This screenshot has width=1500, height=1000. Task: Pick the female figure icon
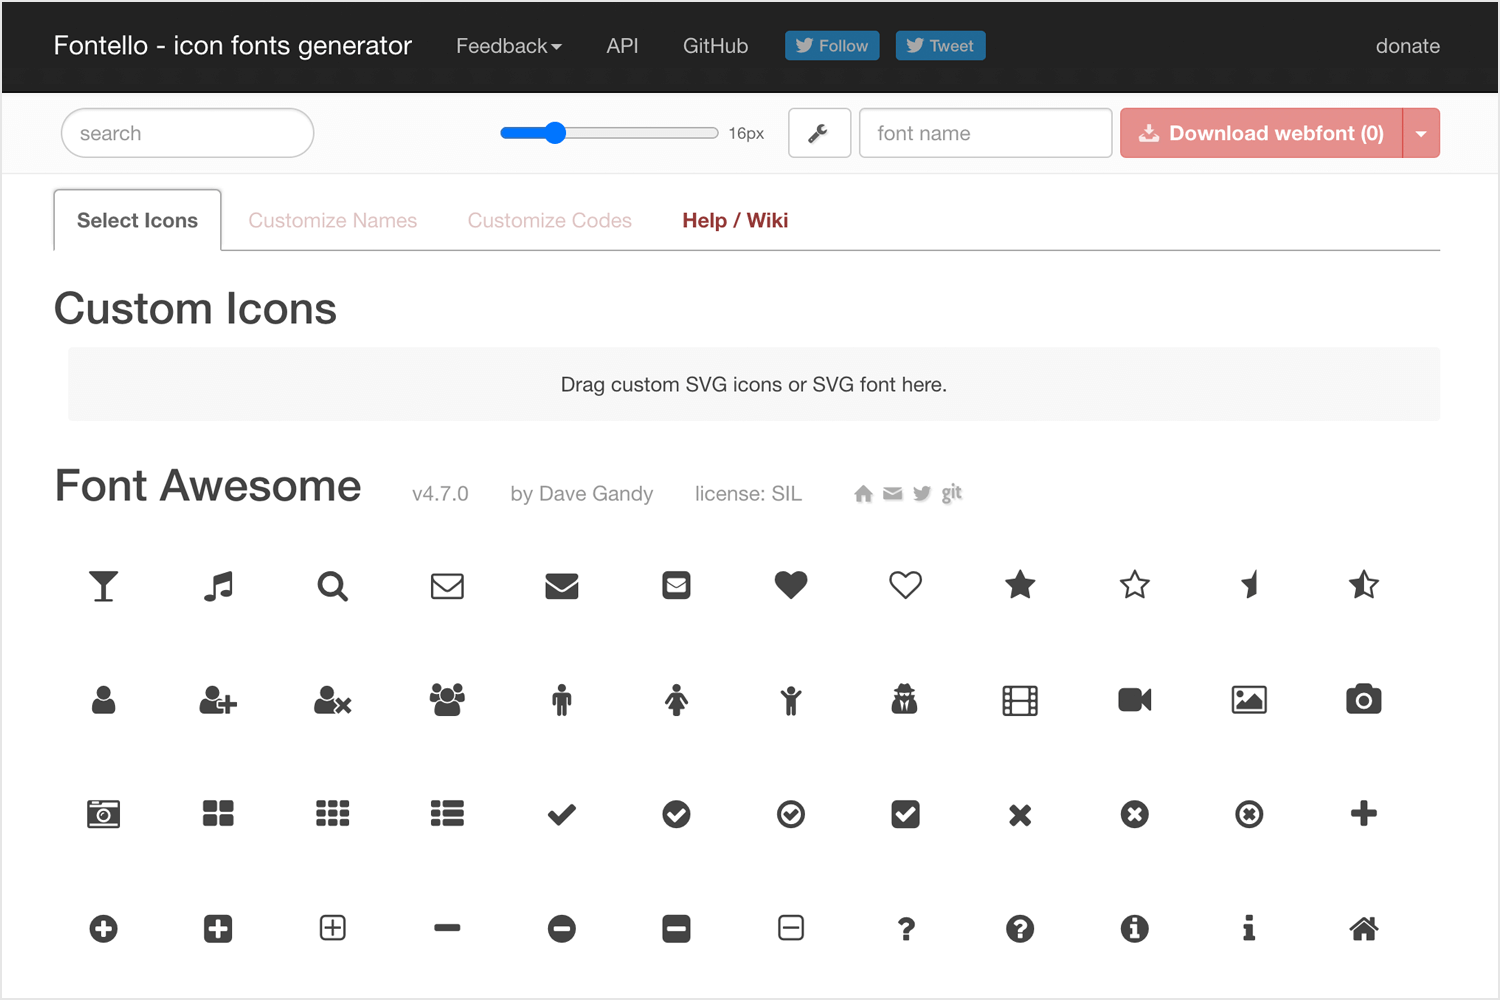pos(677,700)
